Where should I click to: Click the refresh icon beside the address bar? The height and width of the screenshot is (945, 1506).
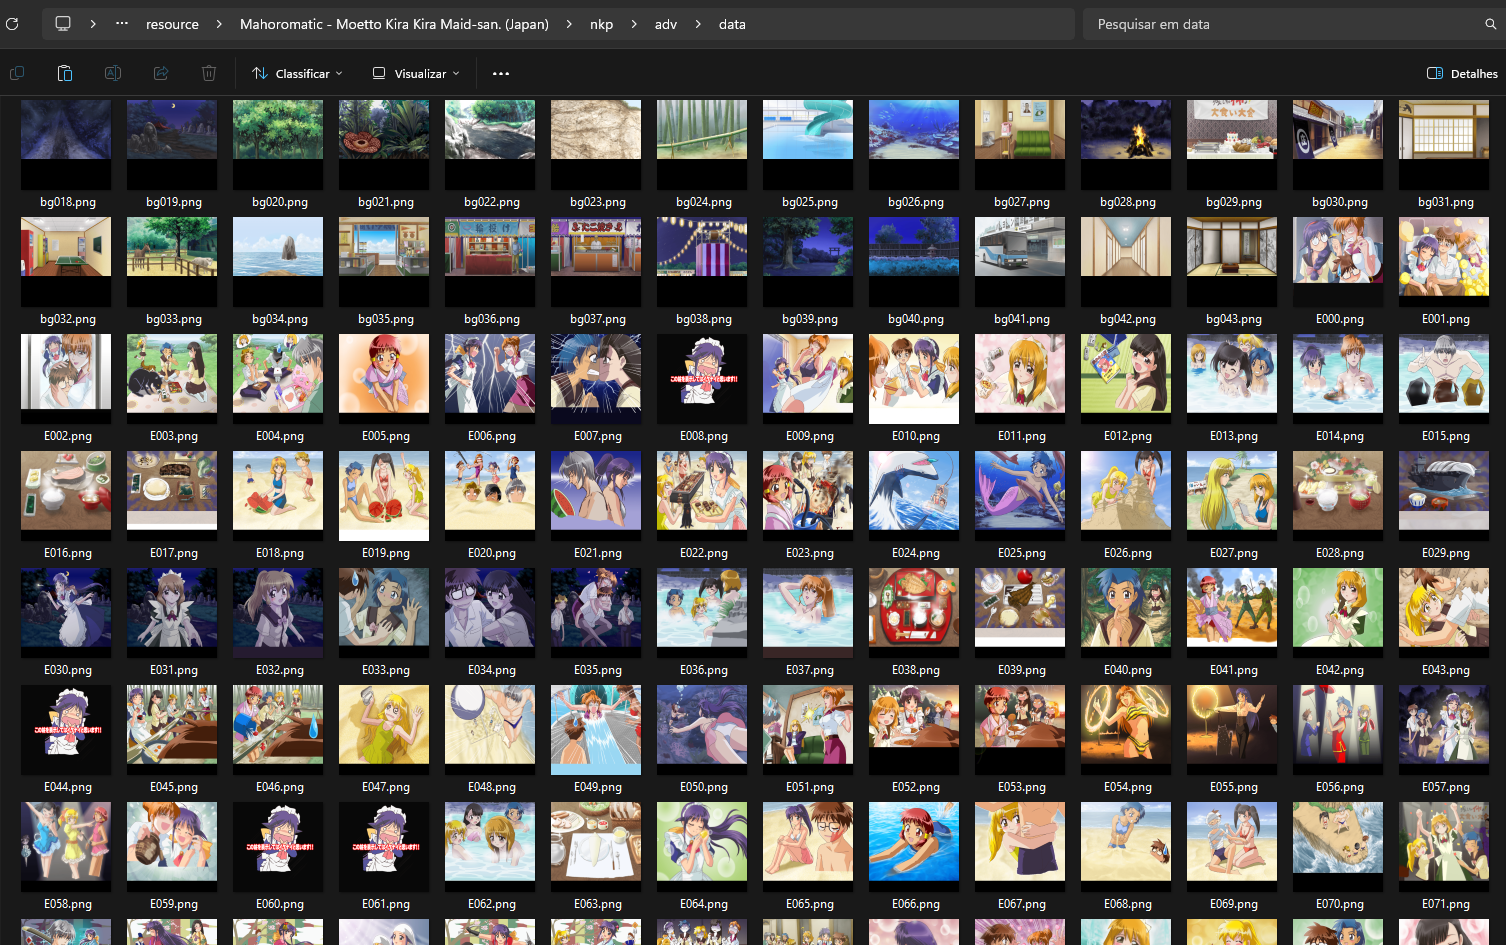coord(12,24)
